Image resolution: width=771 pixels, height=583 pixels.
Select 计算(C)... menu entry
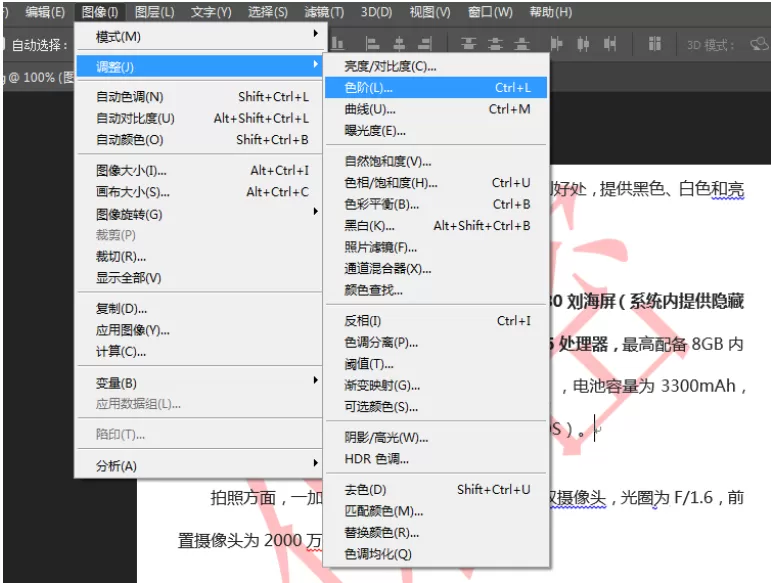tap(199, 352)
